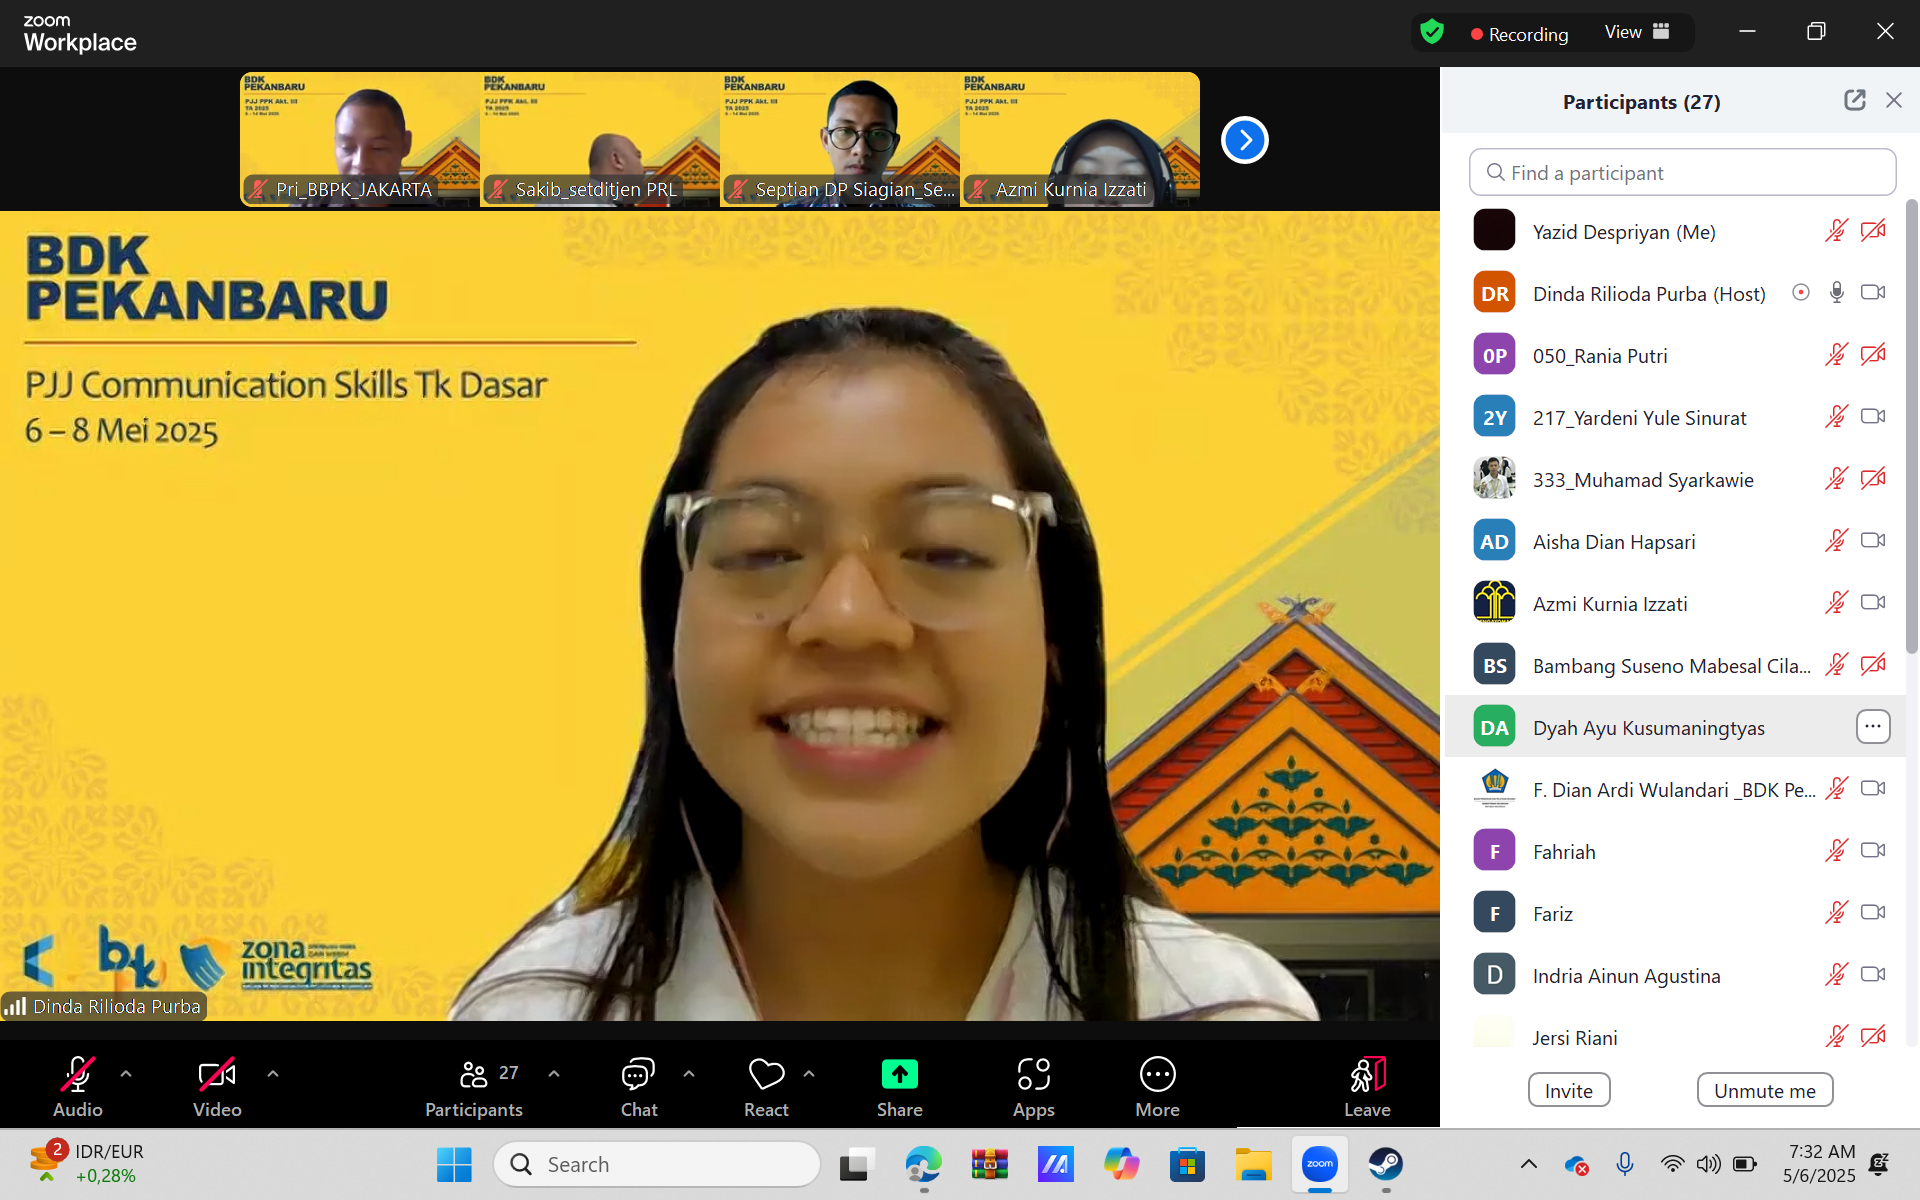Image resolution: width=1920 pixels, height=1200 pixels.
Task: Expand the Chat options arrow
Action: pos(689,1074)
